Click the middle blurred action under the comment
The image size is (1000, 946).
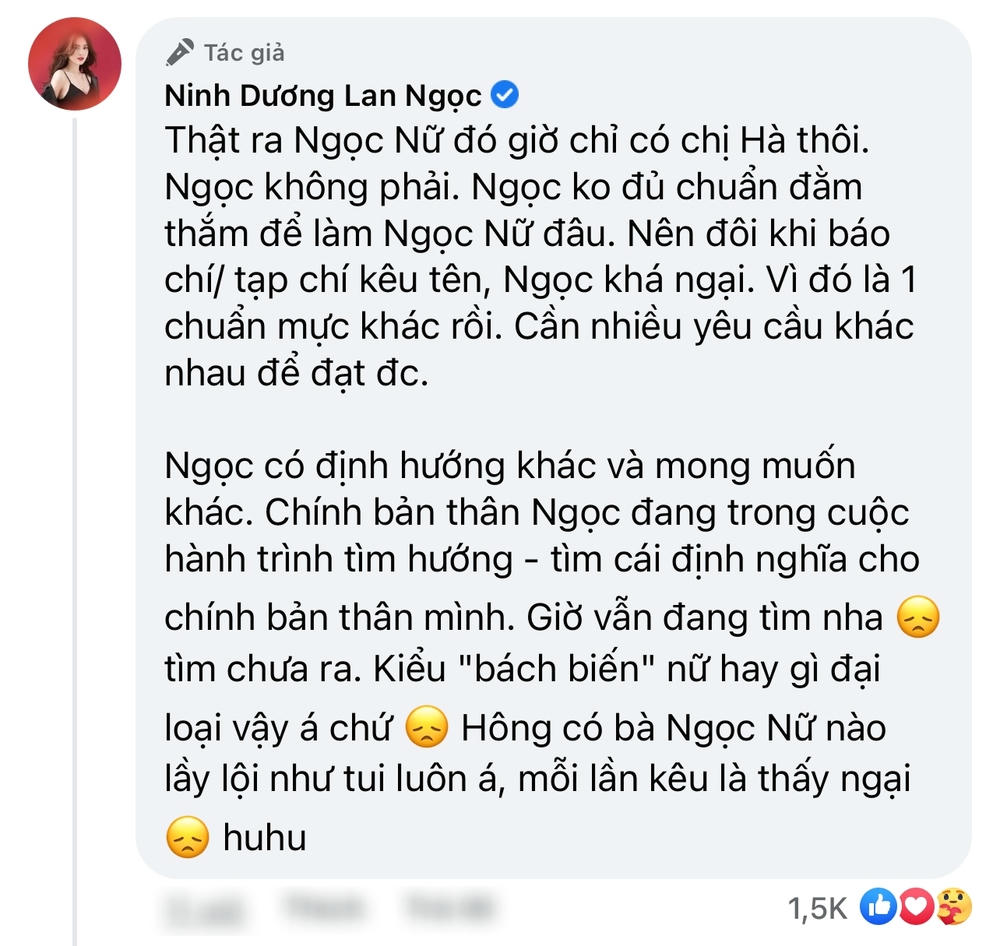(x=323, y=907)
